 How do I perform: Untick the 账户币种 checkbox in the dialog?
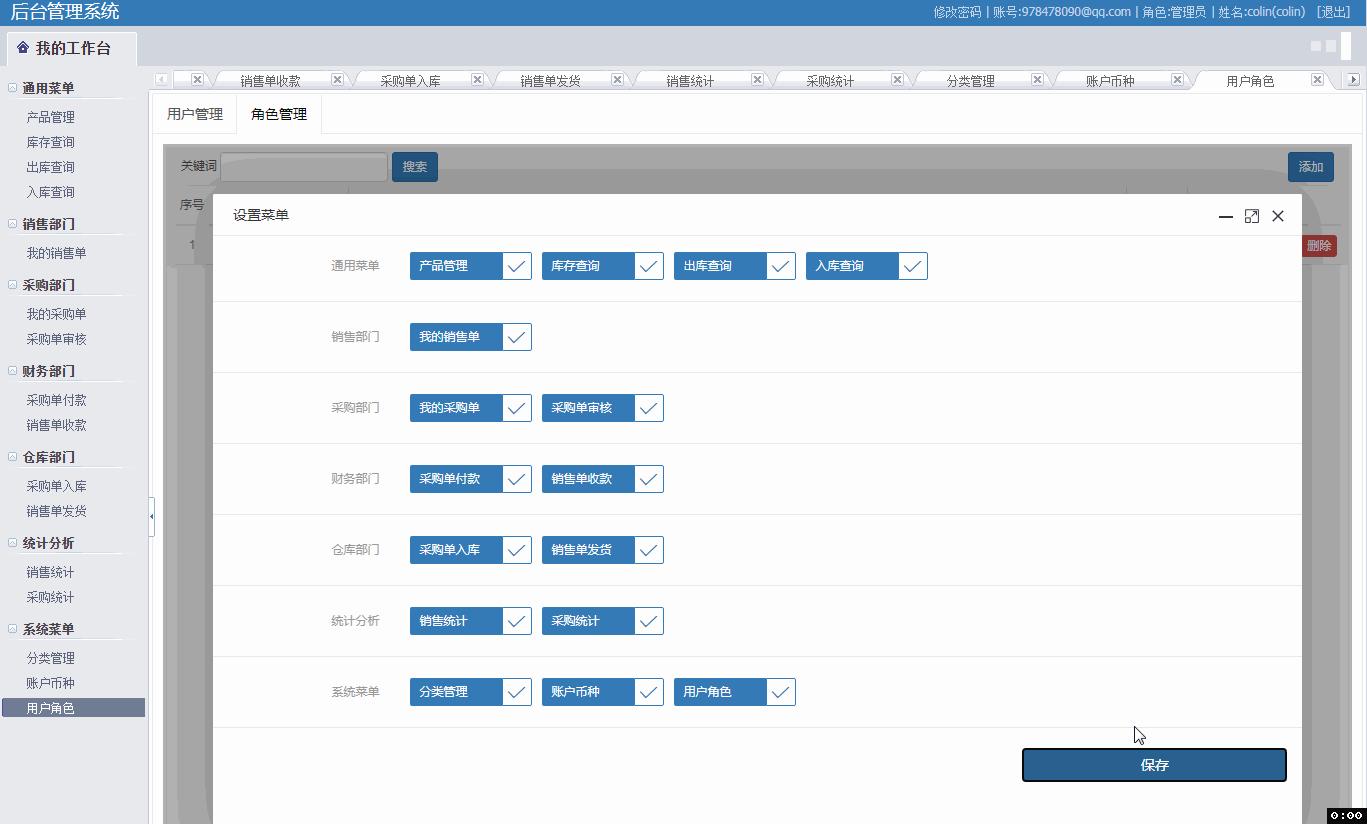coord(648,692)
